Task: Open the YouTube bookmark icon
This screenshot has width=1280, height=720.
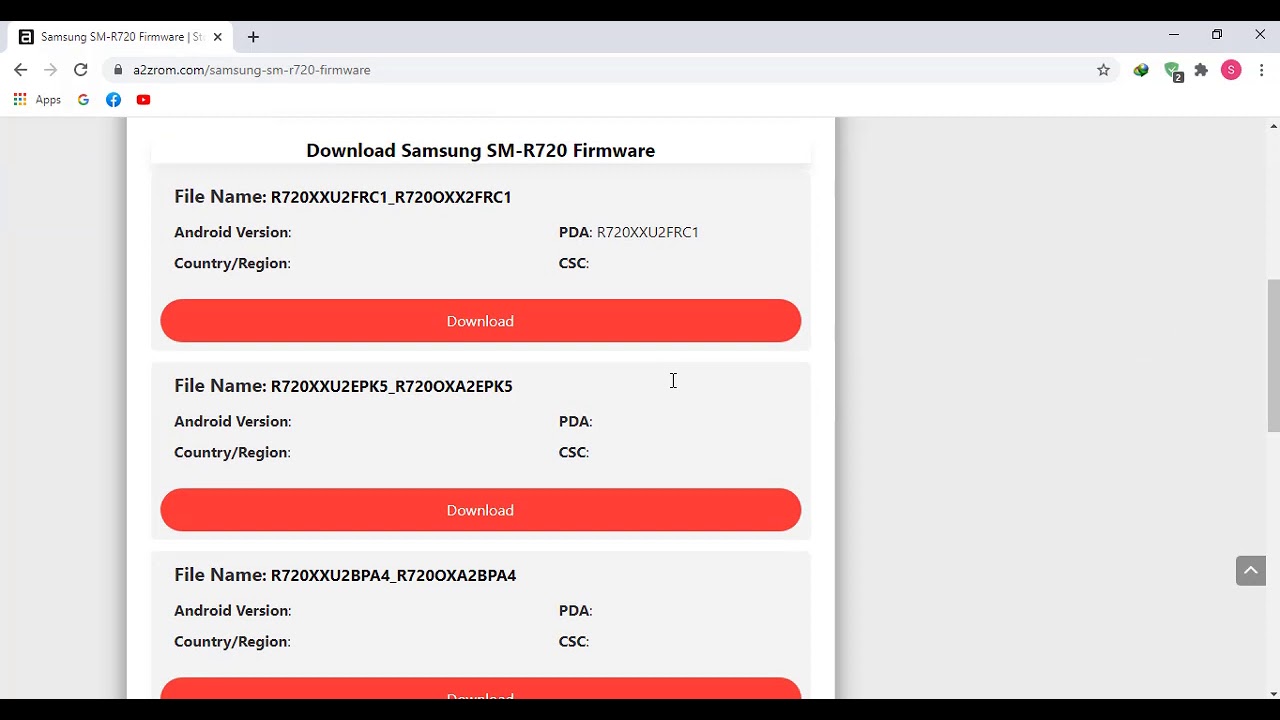Action: (143, 100)
